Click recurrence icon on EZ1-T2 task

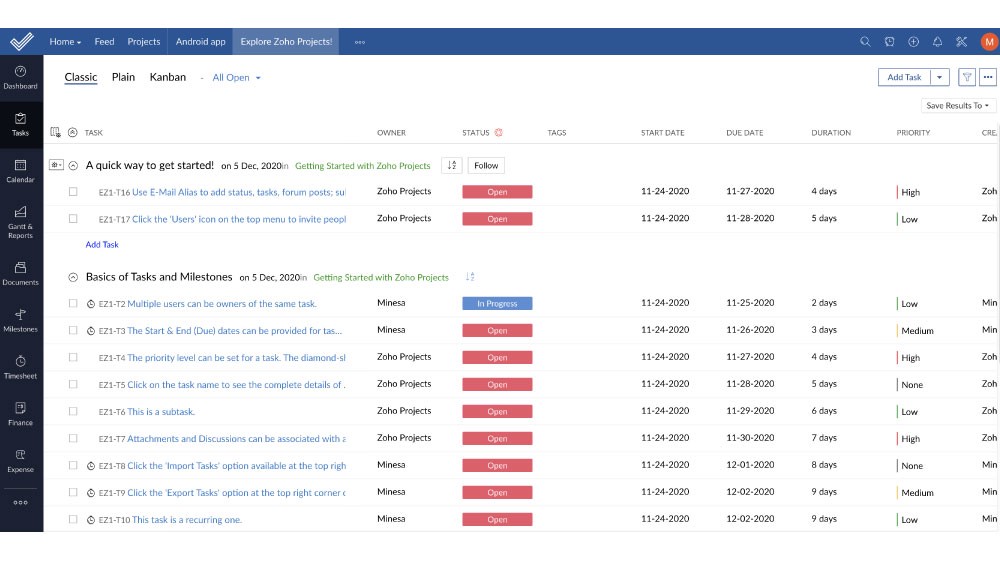point(91,304)
